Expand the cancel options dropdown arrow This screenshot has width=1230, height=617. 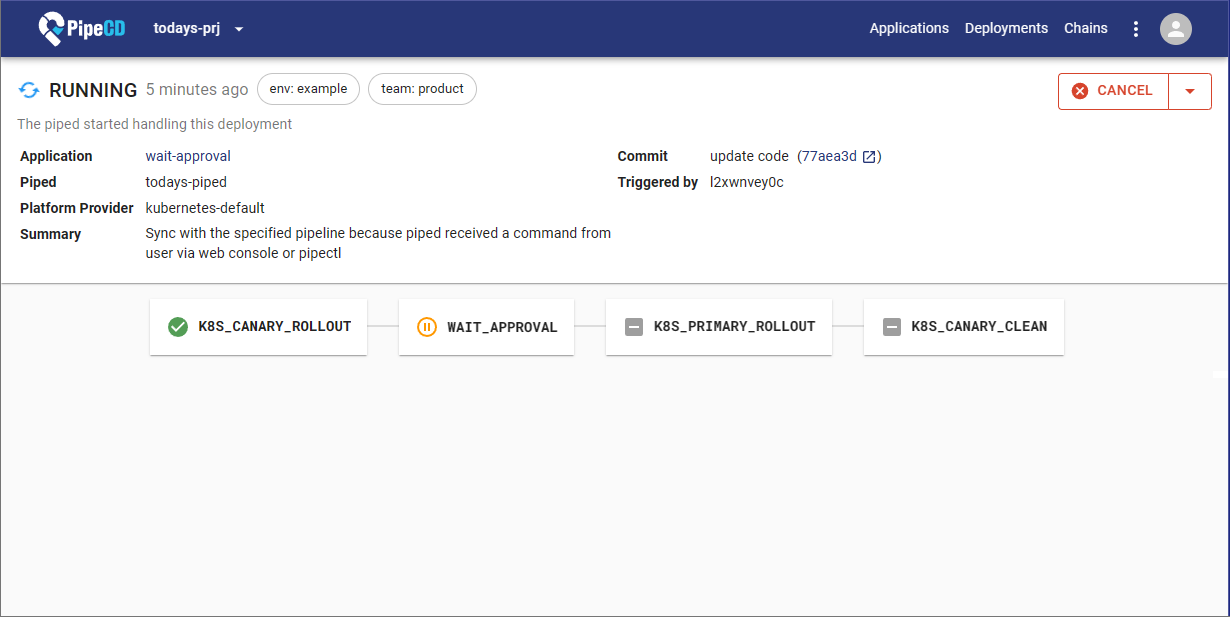(1189, 91)
